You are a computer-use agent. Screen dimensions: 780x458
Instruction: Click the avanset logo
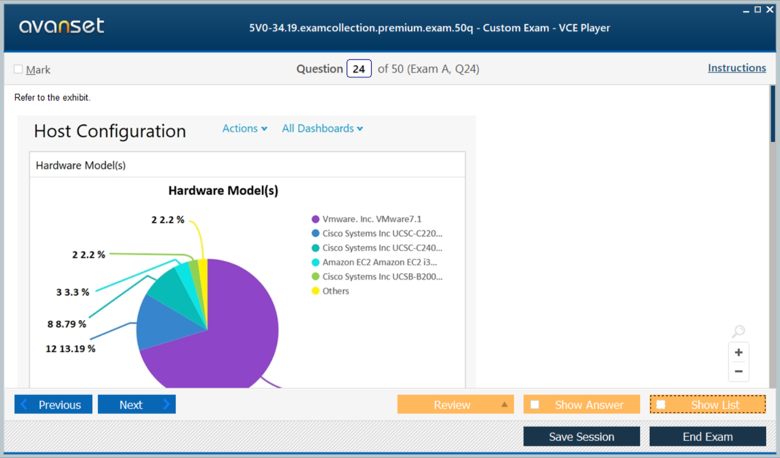[62, 25]
